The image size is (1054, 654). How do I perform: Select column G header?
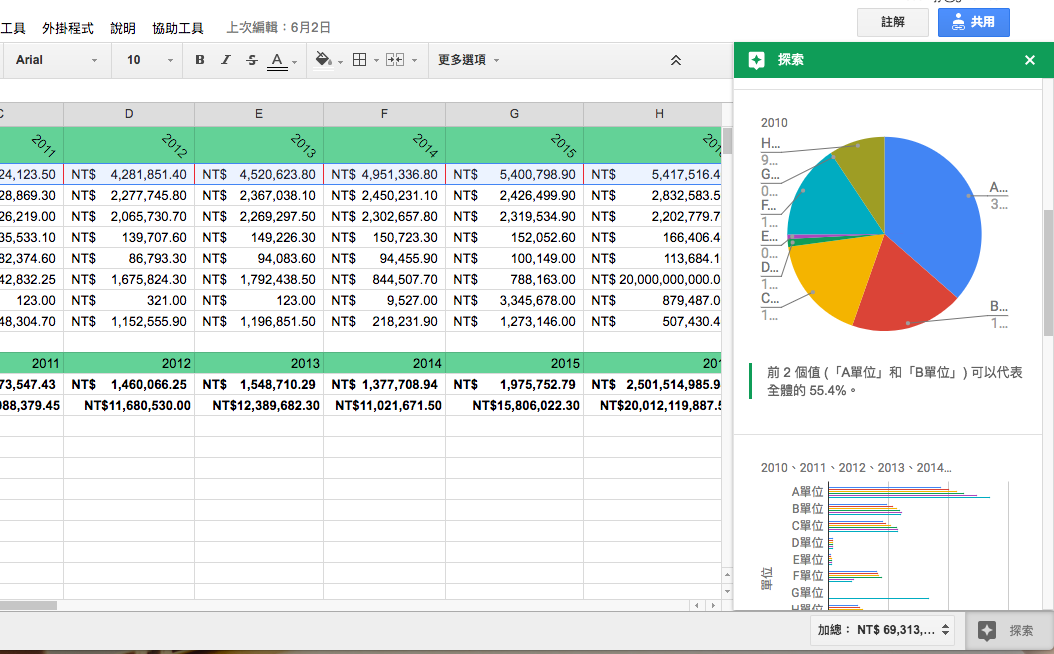(x=514, y=114)
